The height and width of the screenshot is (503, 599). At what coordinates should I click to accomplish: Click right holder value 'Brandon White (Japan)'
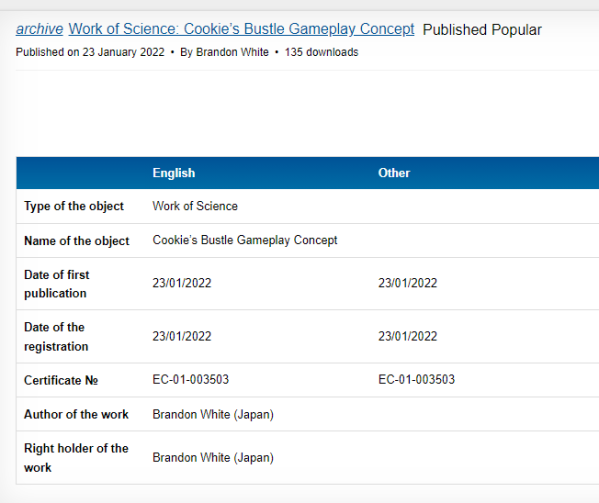(x=213, y=458)
